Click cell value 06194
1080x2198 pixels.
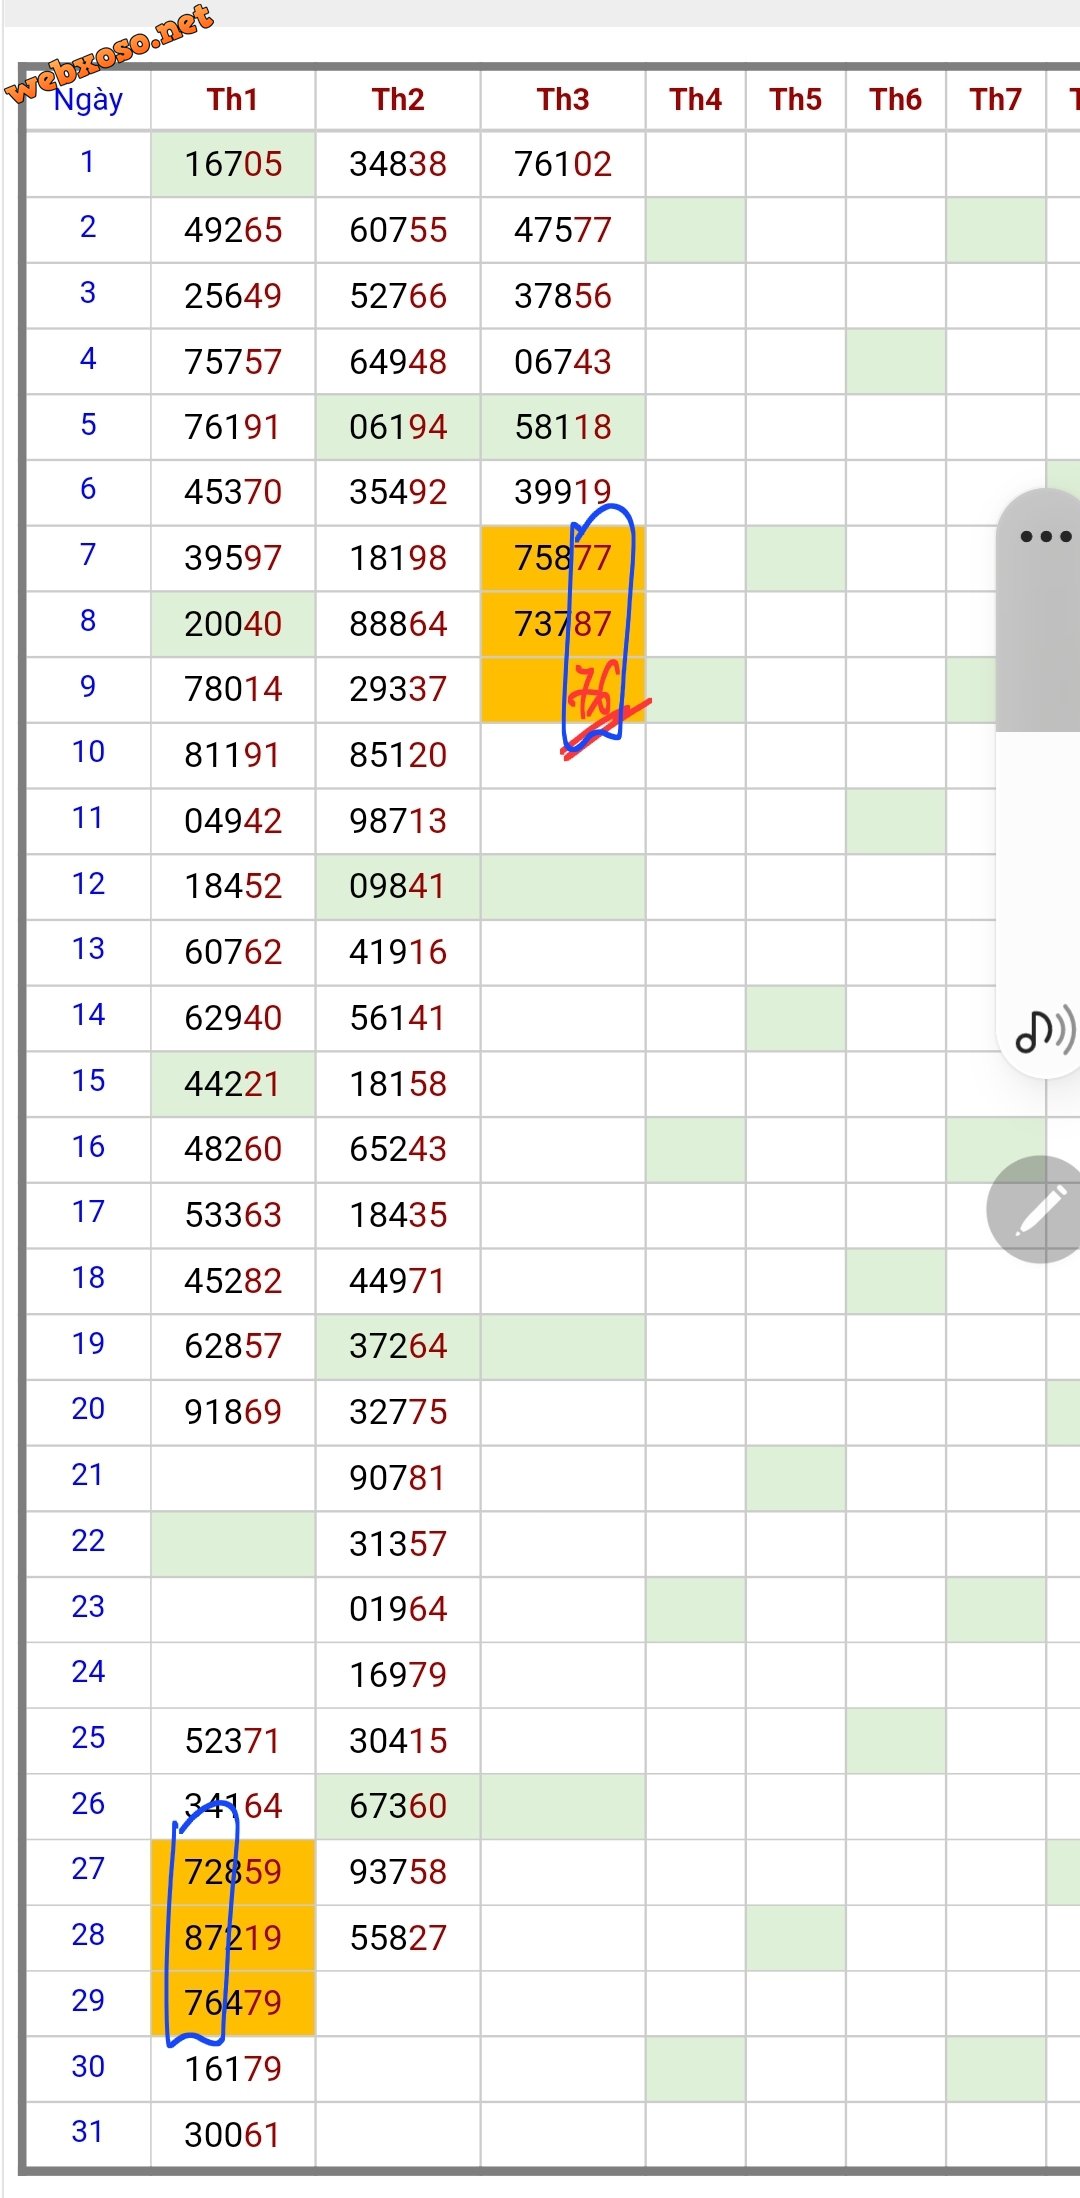[398, 427]
